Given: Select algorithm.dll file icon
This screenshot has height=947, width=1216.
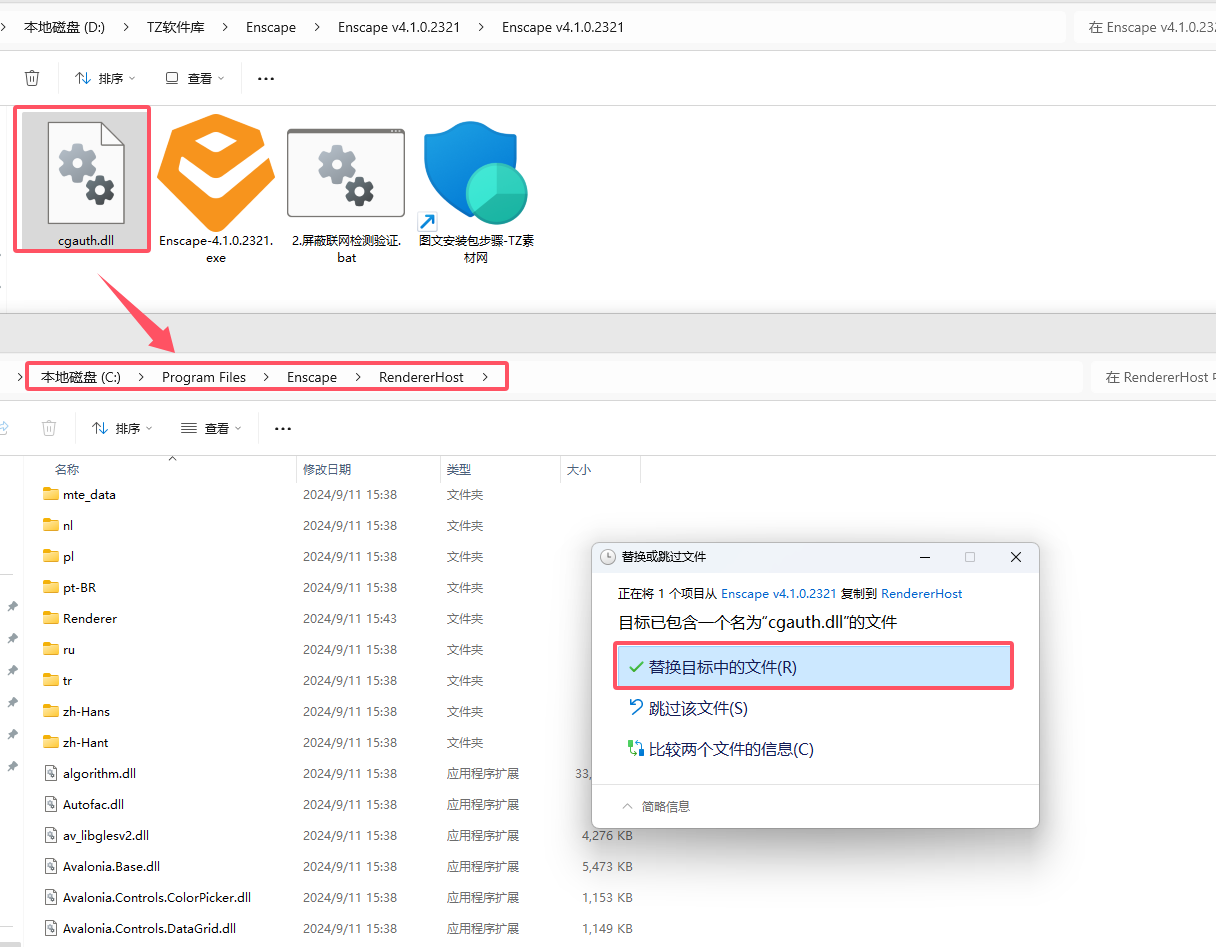Looking at the screenshot, I should 53,773.
